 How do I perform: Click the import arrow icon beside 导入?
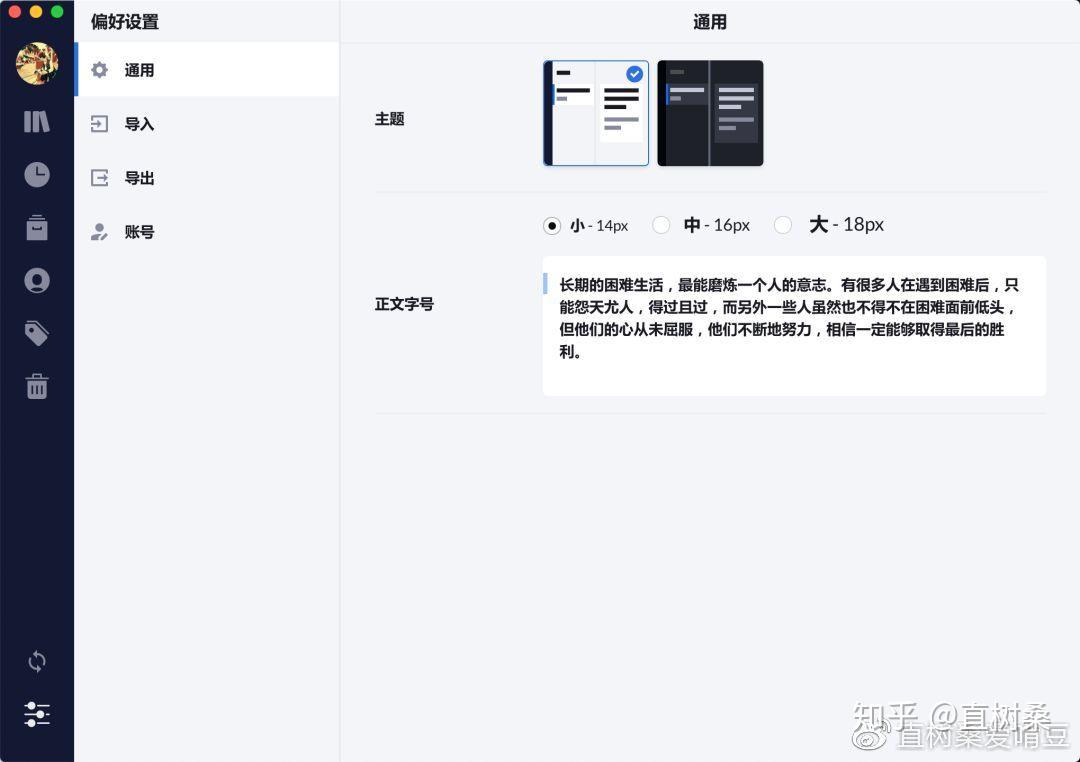coord(100,124)
